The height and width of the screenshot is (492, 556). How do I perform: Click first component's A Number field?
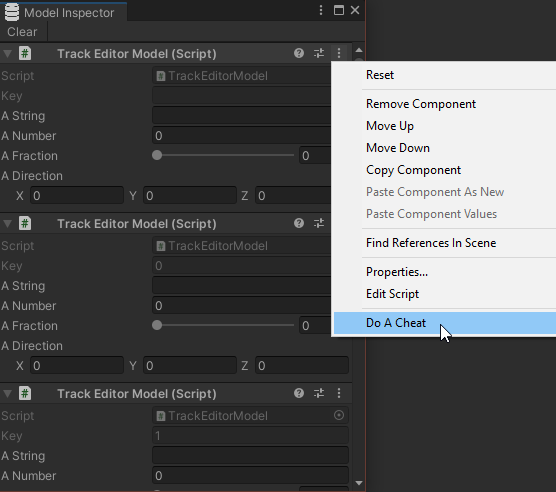(241, 135)
